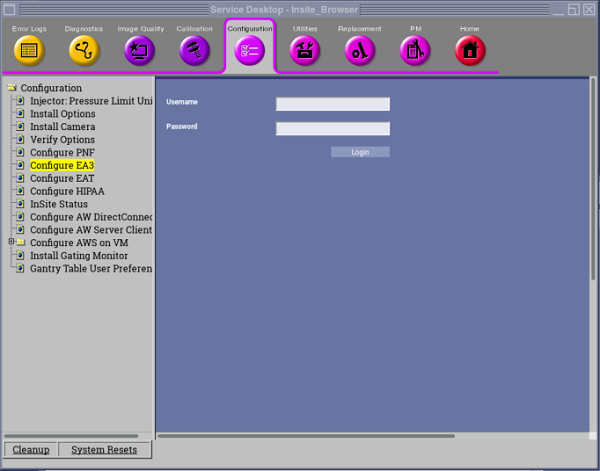
Task: Go to Home icon
Action: (470, 50)
